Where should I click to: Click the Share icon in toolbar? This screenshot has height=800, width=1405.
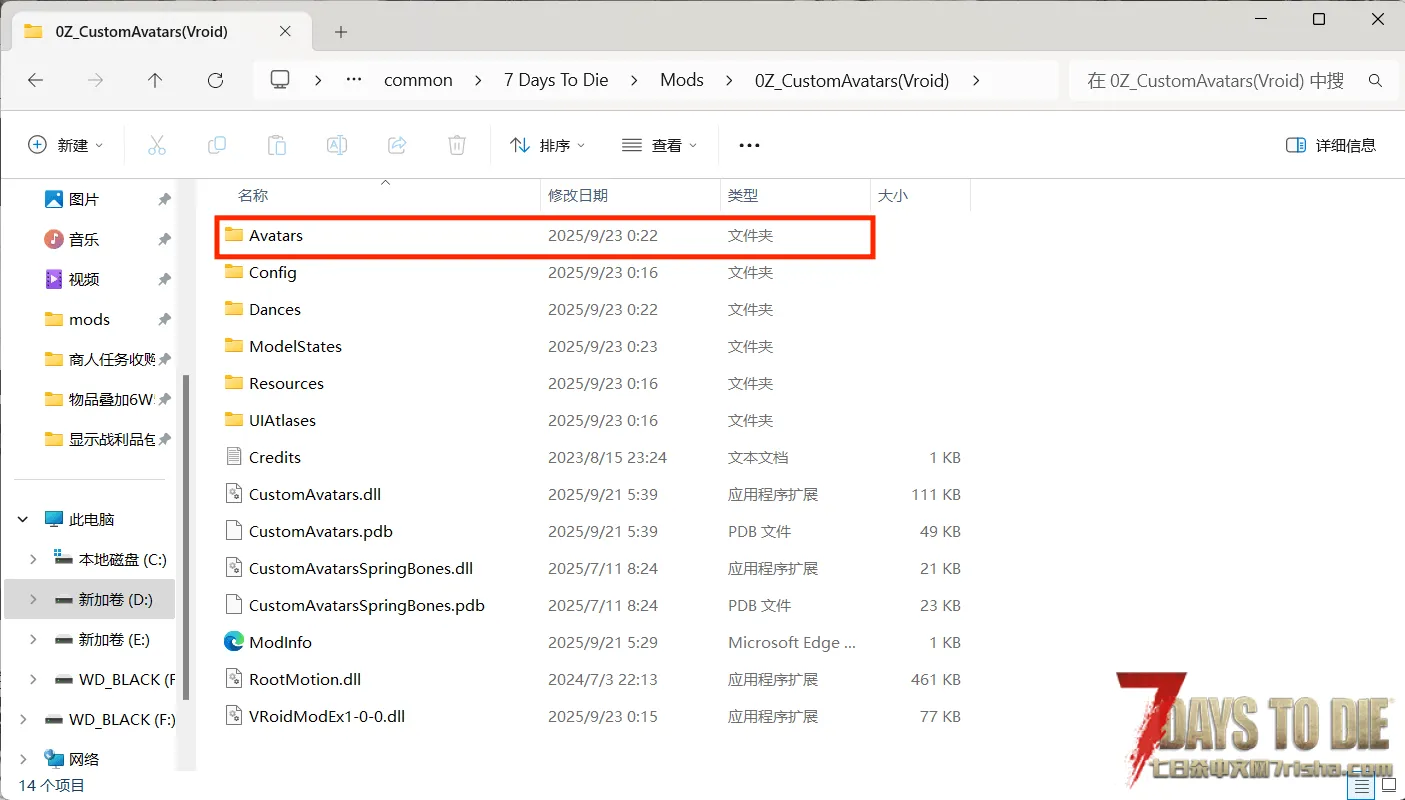coord(397,145)
